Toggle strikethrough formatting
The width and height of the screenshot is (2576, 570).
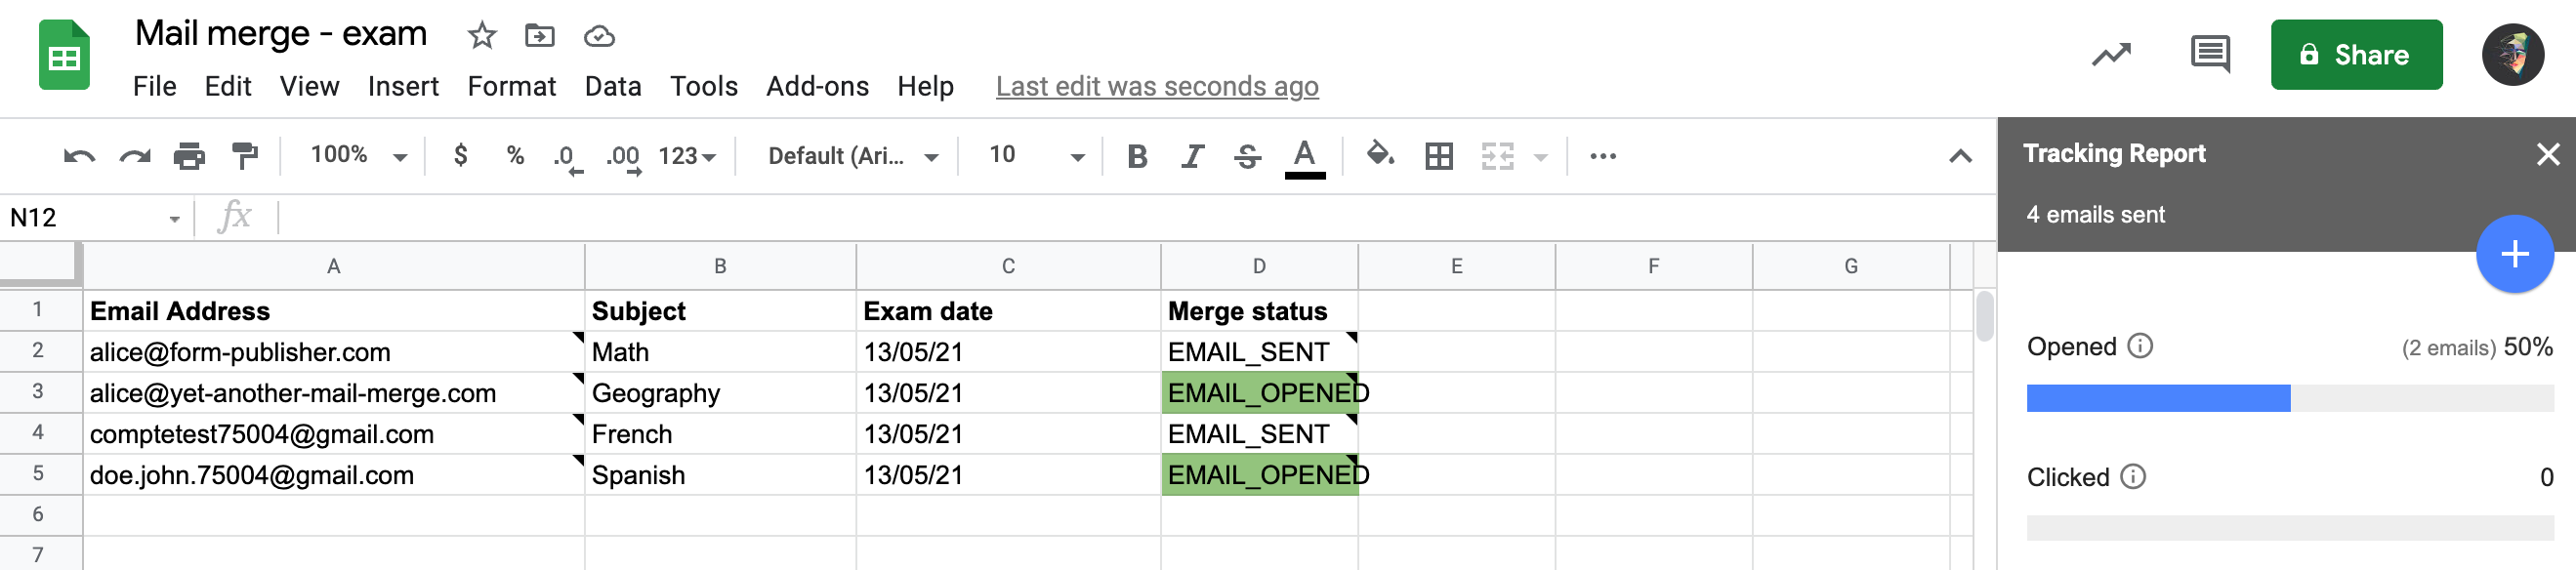1247,156
